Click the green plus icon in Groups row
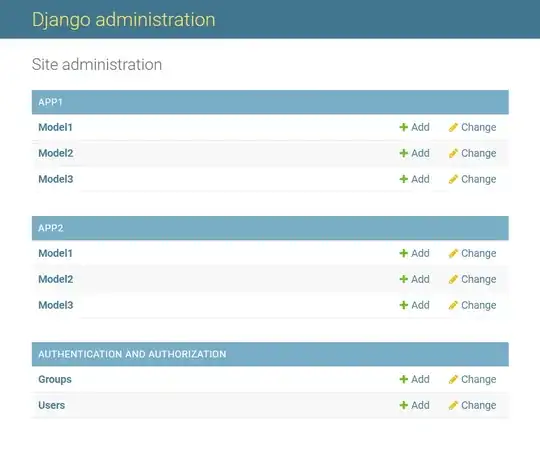 point(404,379)
